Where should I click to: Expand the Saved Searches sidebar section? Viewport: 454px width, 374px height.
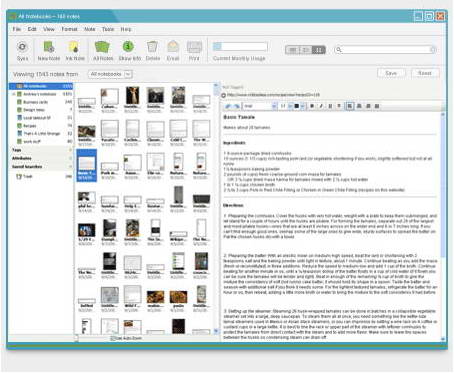pyautogui.click(x=70, y=166)
